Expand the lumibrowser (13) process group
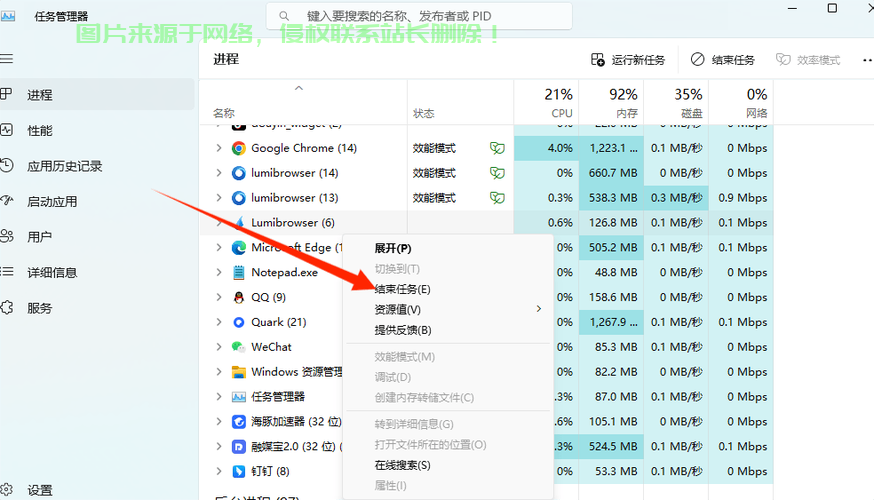The image size is (874, 500). click(x=219, y=198)
